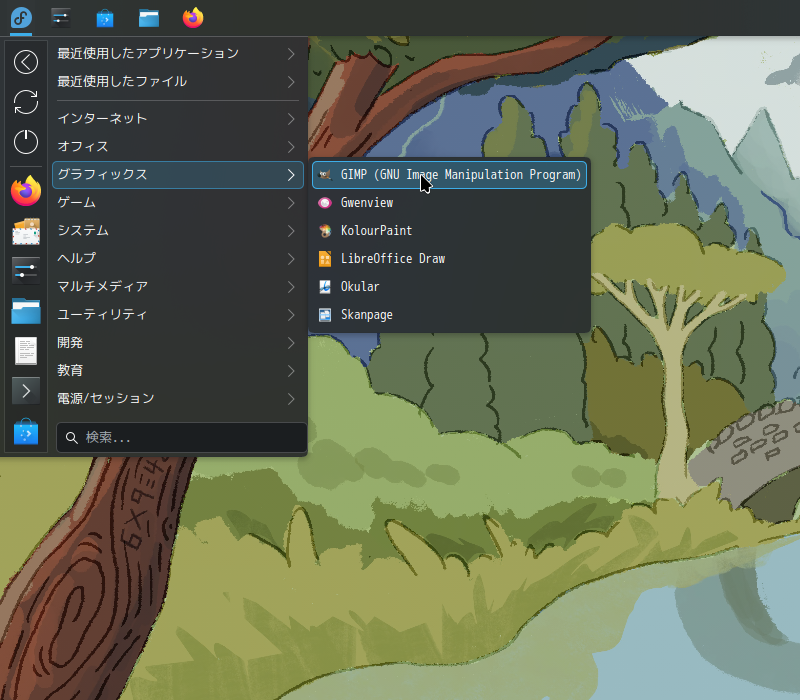The width and height of the screenshot is (800, 700).
Task: Open Discover software store favorite in sidebar
Action: [x=26, y=432]
